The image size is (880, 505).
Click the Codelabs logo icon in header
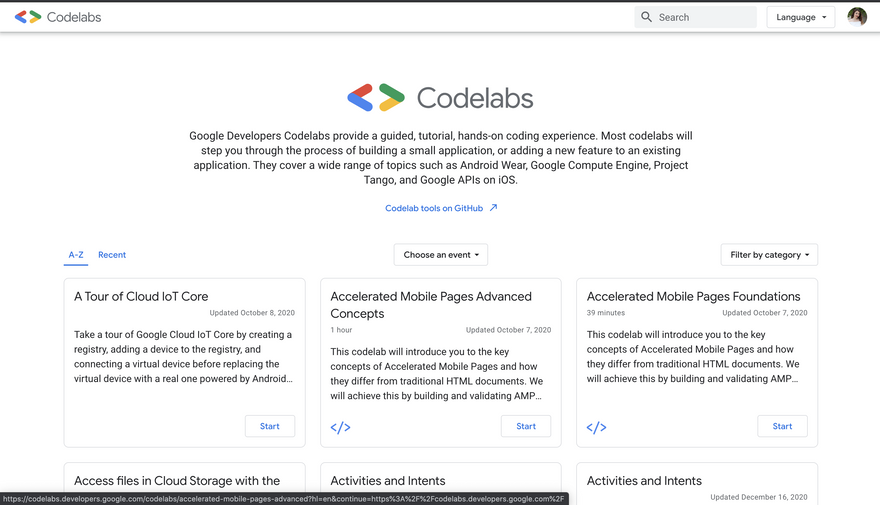coord(28,17)
